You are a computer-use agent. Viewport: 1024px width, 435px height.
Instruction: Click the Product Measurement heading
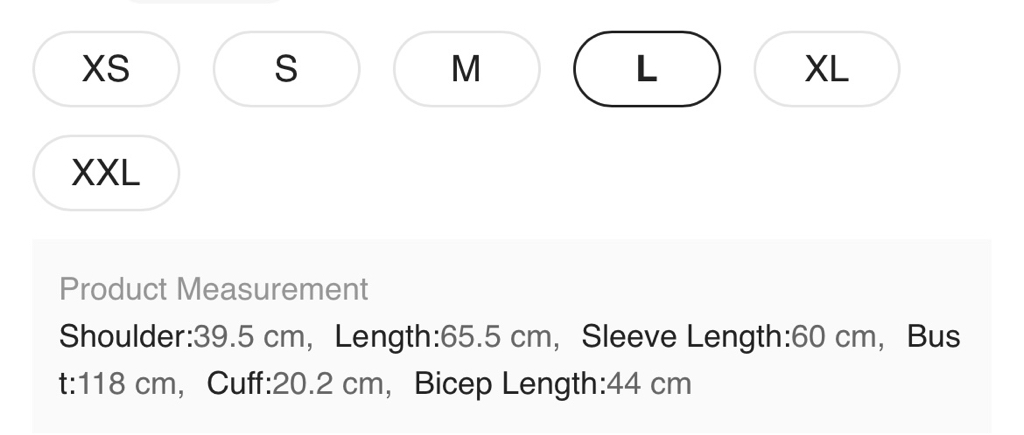point(214,289)
